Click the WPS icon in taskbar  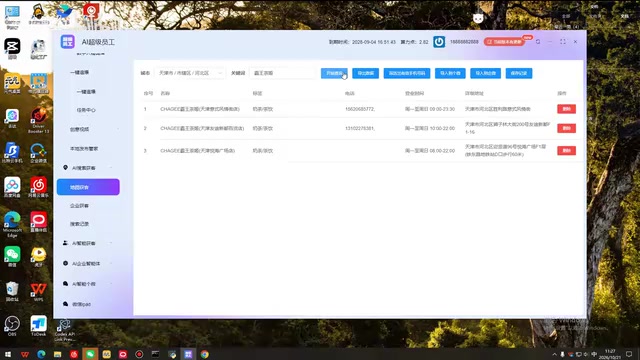click(25, 354)
